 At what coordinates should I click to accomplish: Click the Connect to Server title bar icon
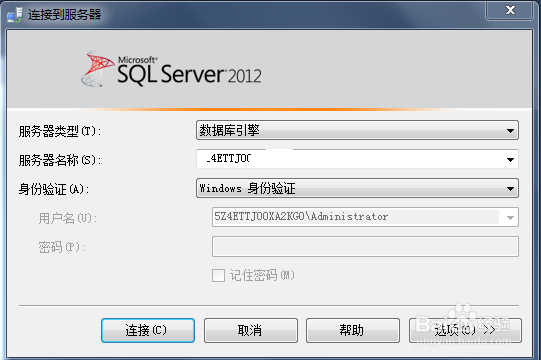click(x=14, y=14)
